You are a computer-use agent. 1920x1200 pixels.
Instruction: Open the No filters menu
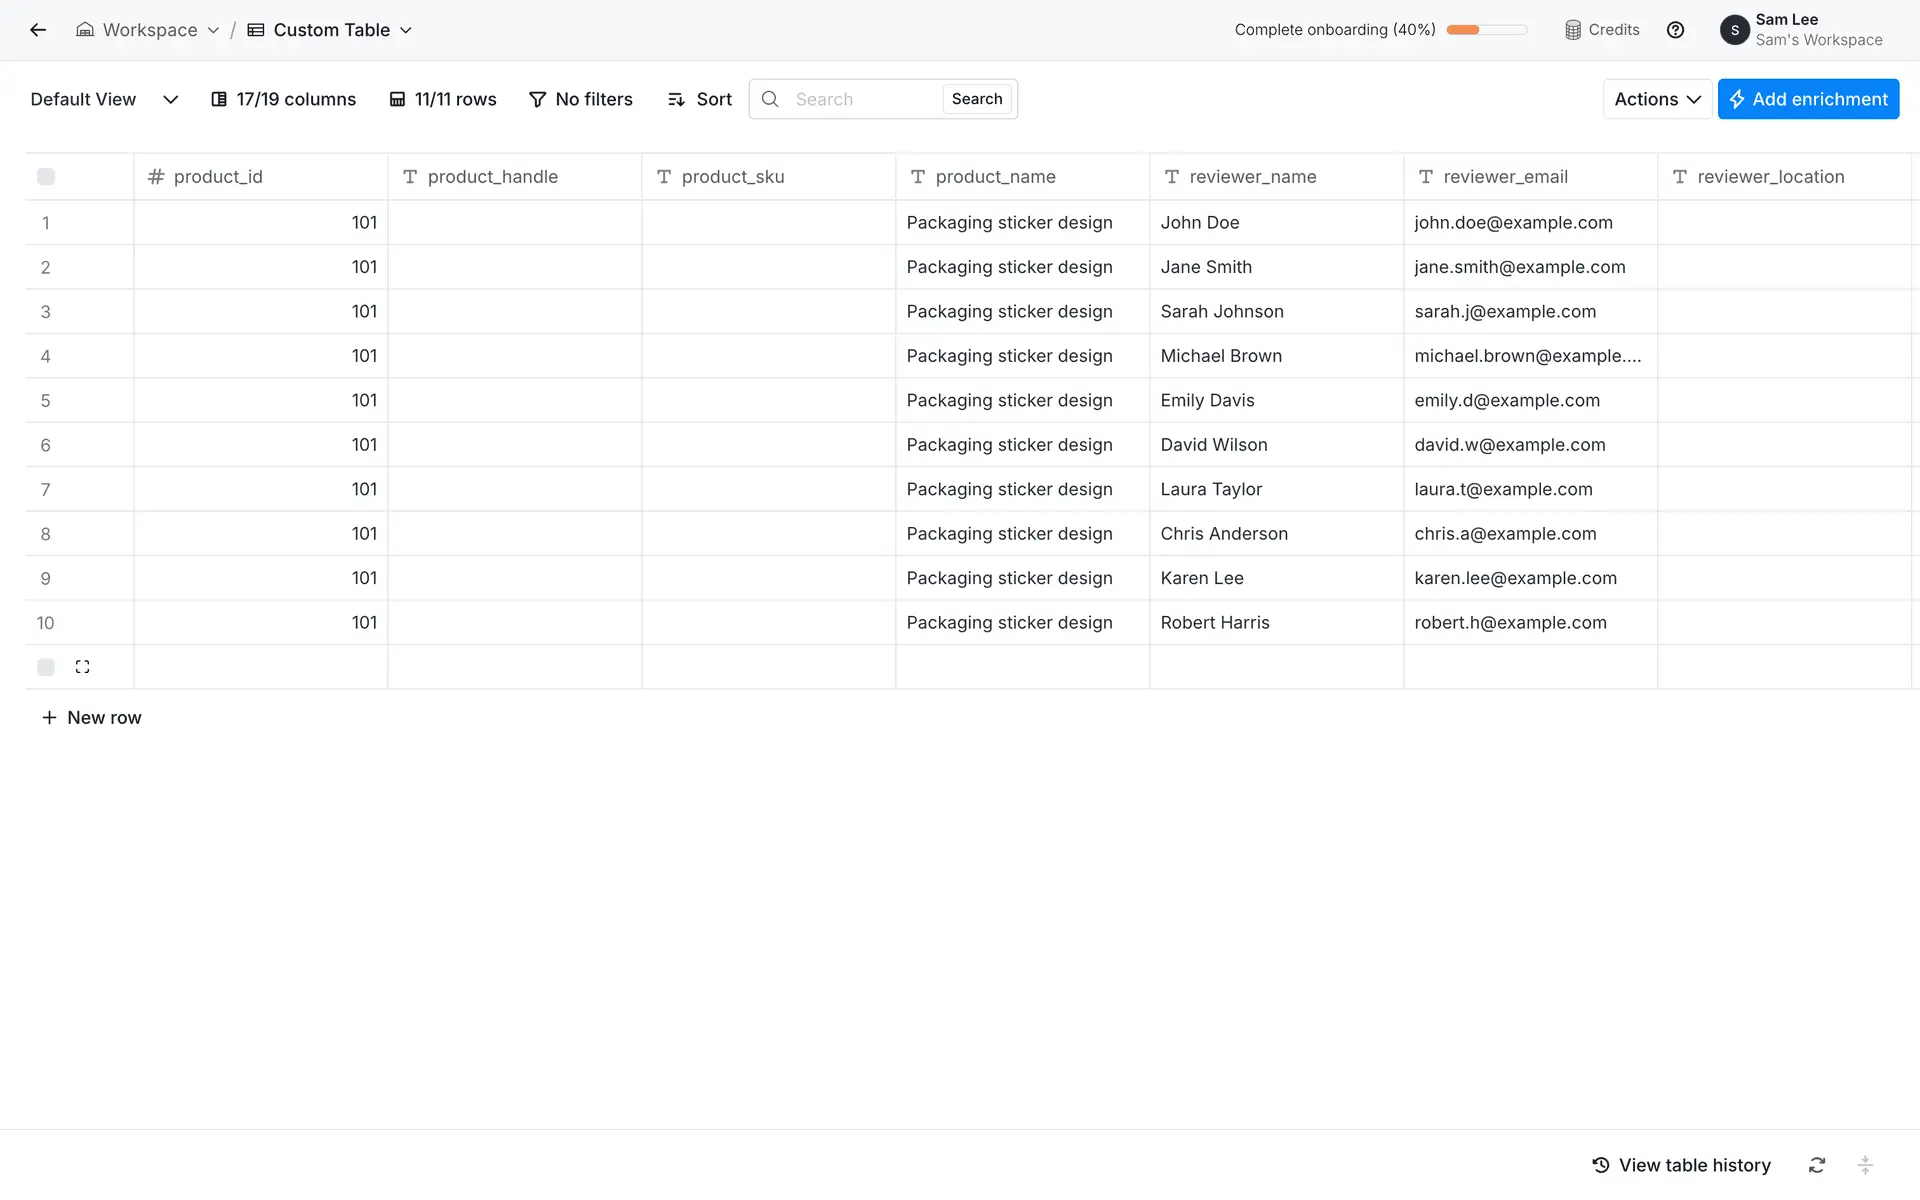tap(580, 99)
